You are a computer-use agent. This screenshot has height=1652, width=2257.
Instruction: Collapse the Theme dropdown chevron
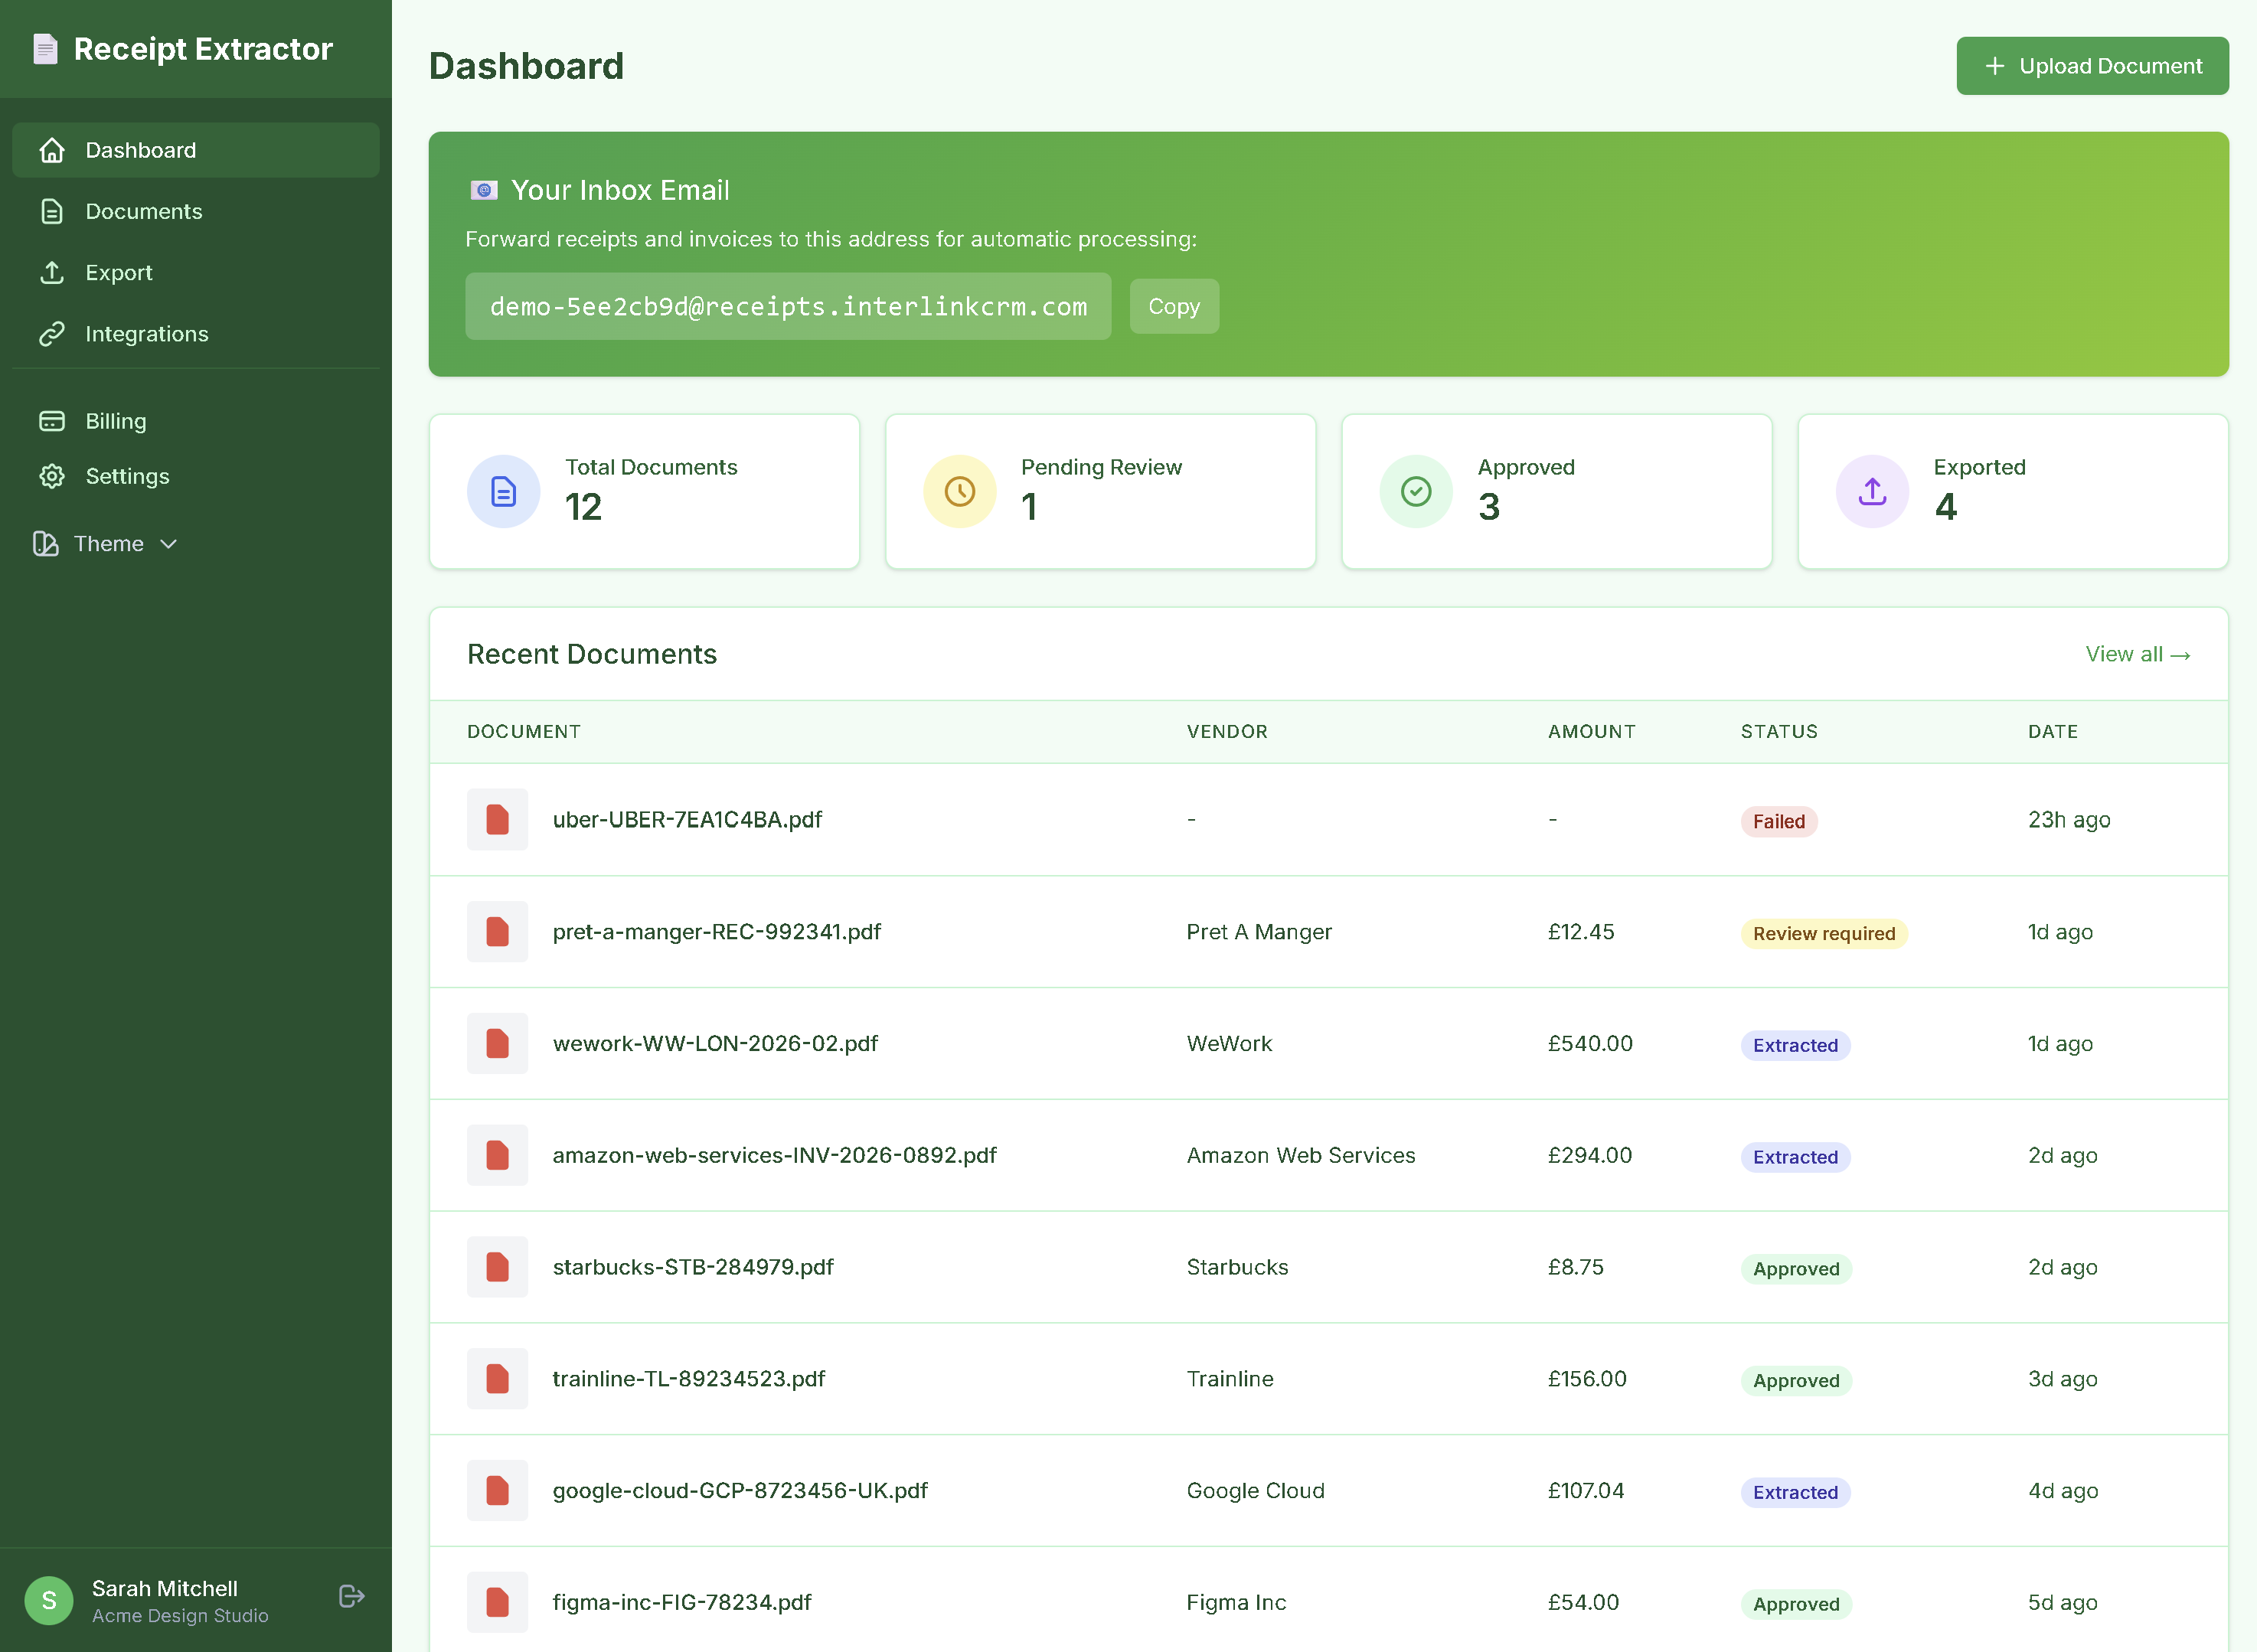[x=168, y=544]
